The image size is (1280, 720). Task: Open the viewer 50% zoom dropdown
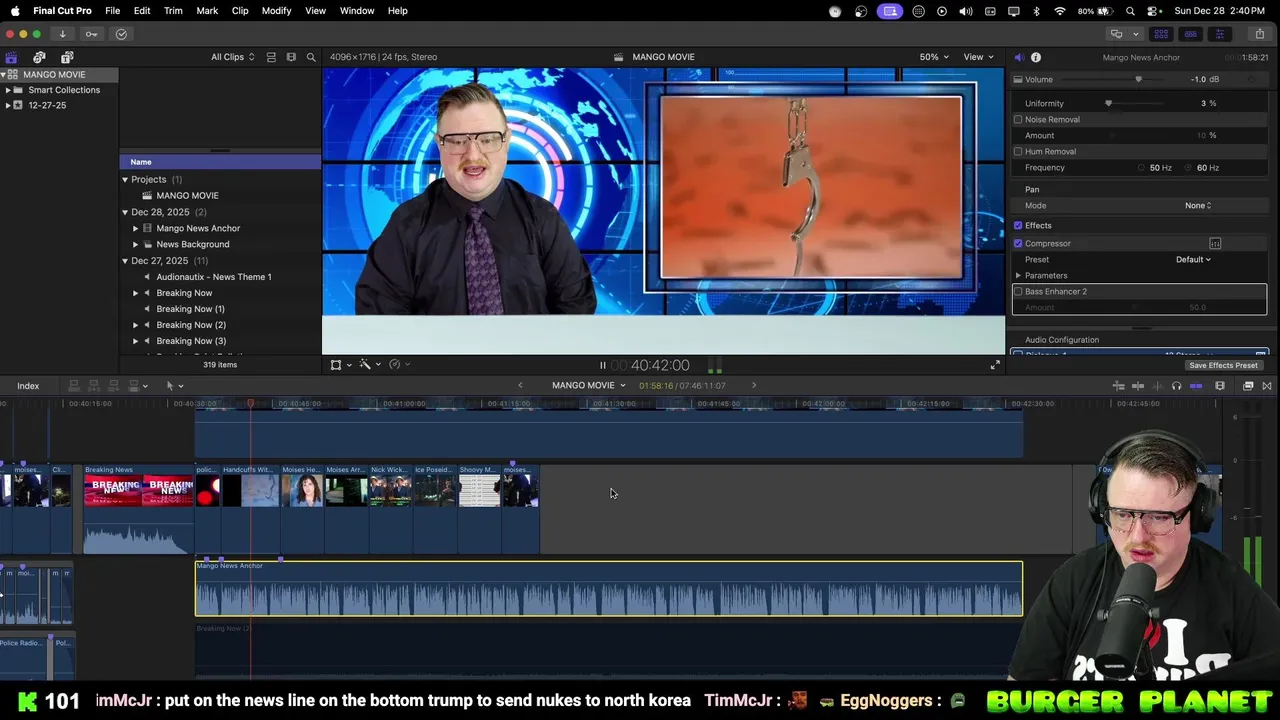tap(934, 57)
